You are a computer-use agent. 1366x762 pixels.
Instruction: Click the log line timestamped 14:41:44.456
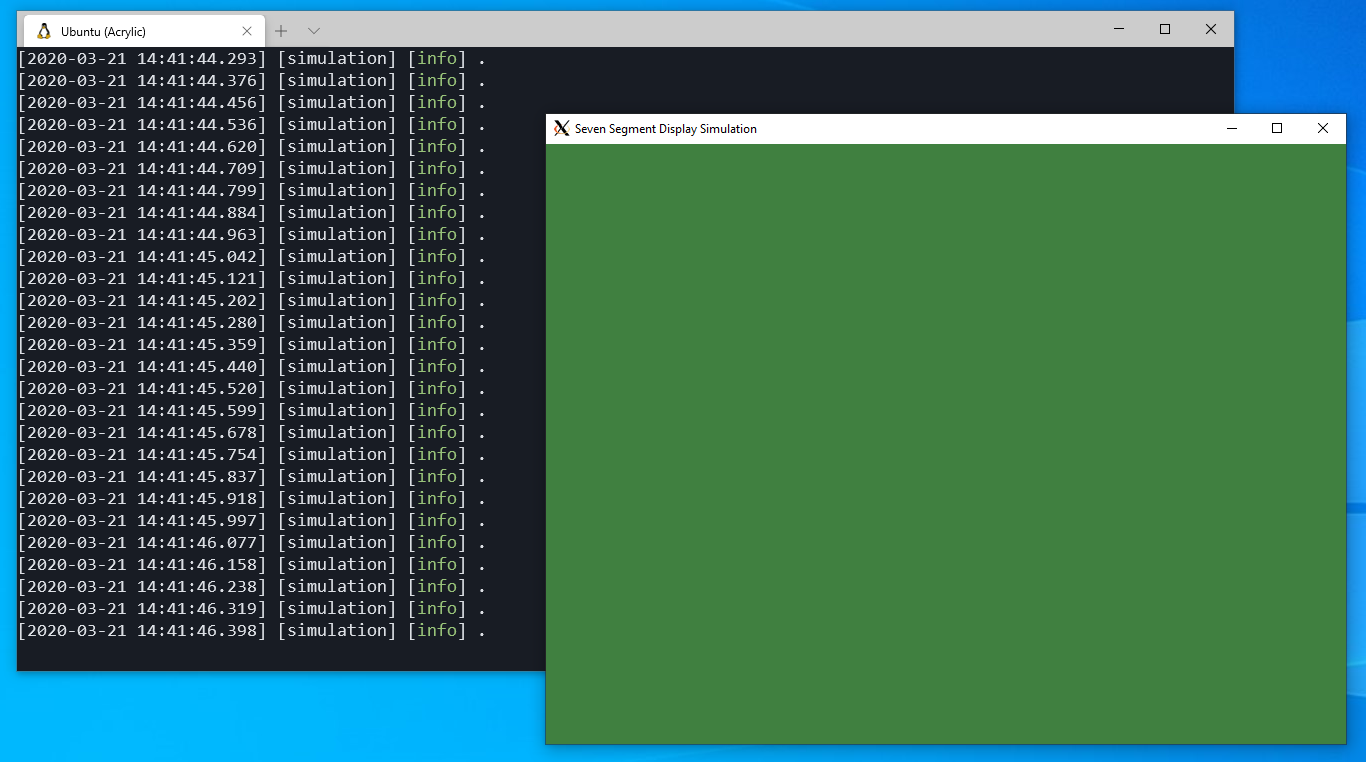253,102
